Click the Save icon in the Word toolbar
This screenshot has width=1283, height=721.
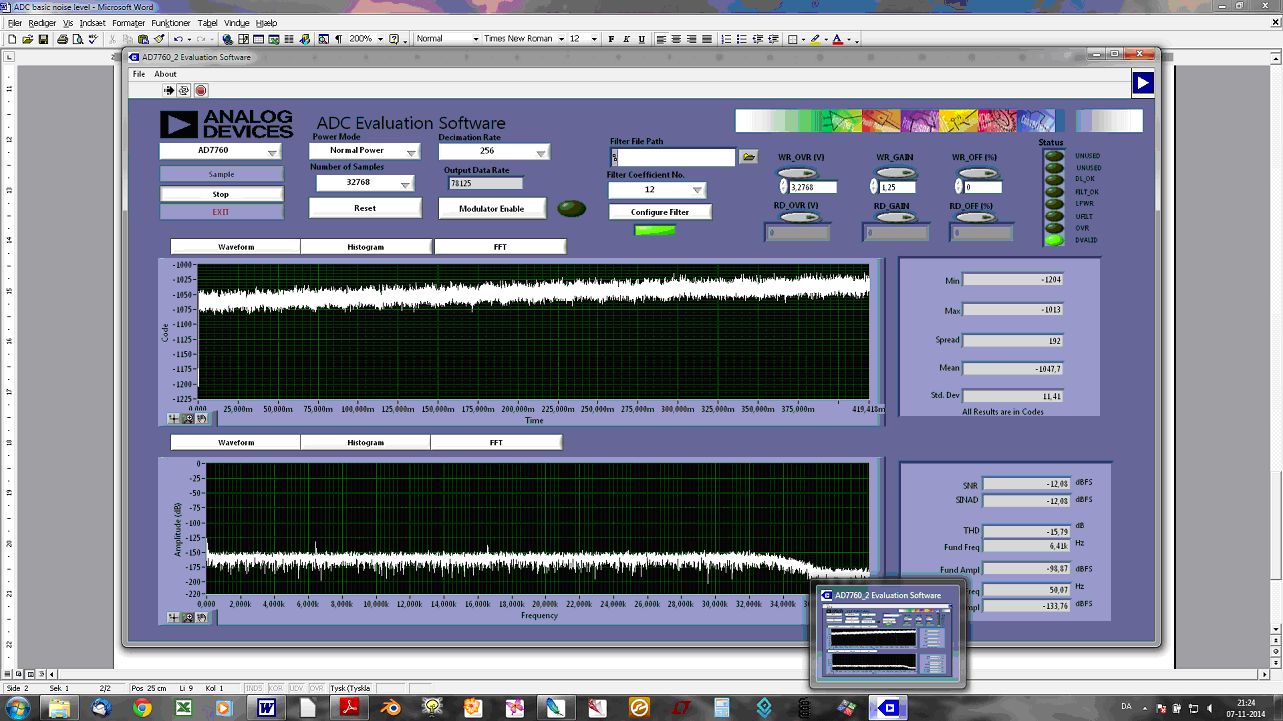[x=43, y=39]
